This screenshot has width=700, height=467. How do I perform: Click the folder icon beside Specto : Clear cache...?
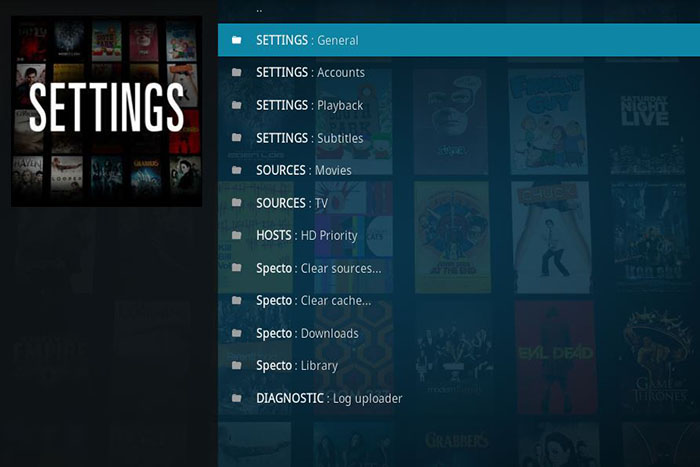(x=237, y=300)
